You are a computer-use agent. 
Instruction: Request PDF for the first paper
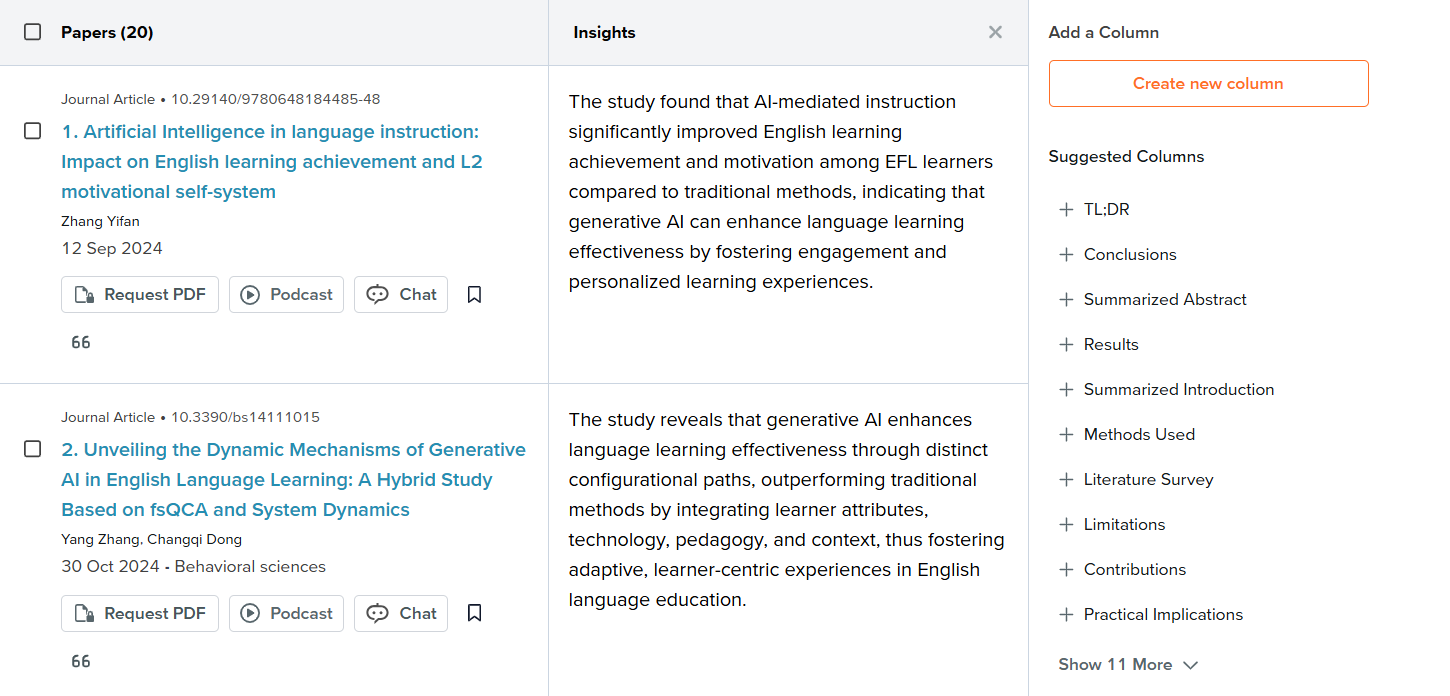140,295
